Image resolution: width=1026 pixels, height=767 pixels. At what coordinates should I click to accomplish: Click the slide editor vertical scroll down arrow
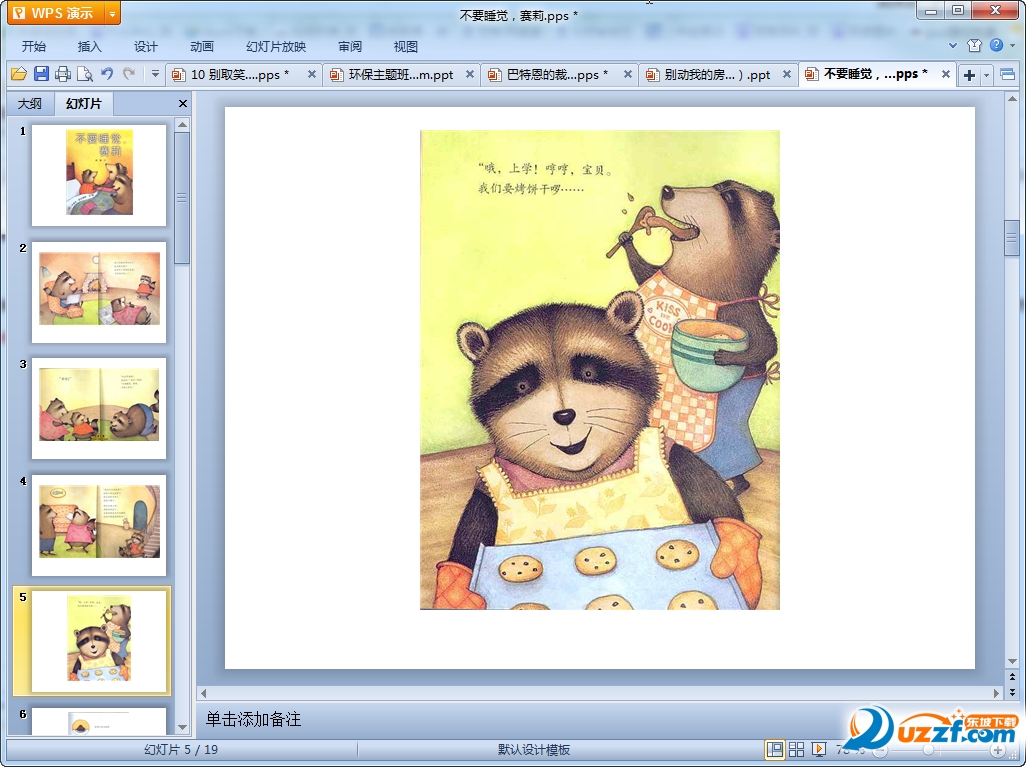[x=1012, y=662]
